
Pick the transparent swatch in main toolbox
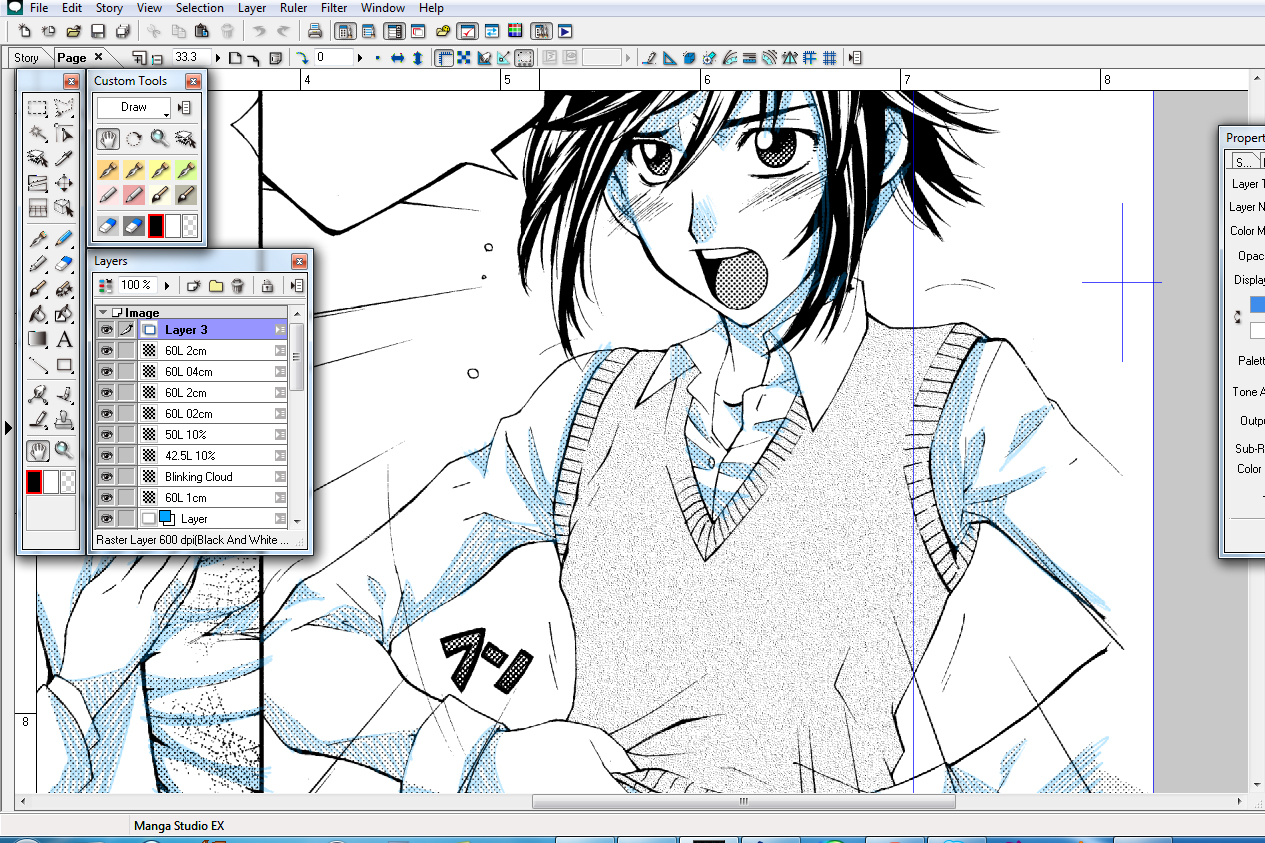[x=68, y=482]
